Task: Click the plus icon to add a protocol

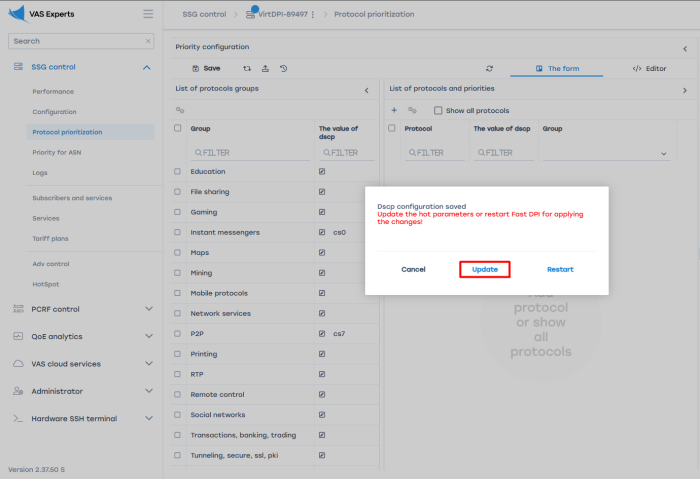Action: pyautogui.click(x=394, y=110)
